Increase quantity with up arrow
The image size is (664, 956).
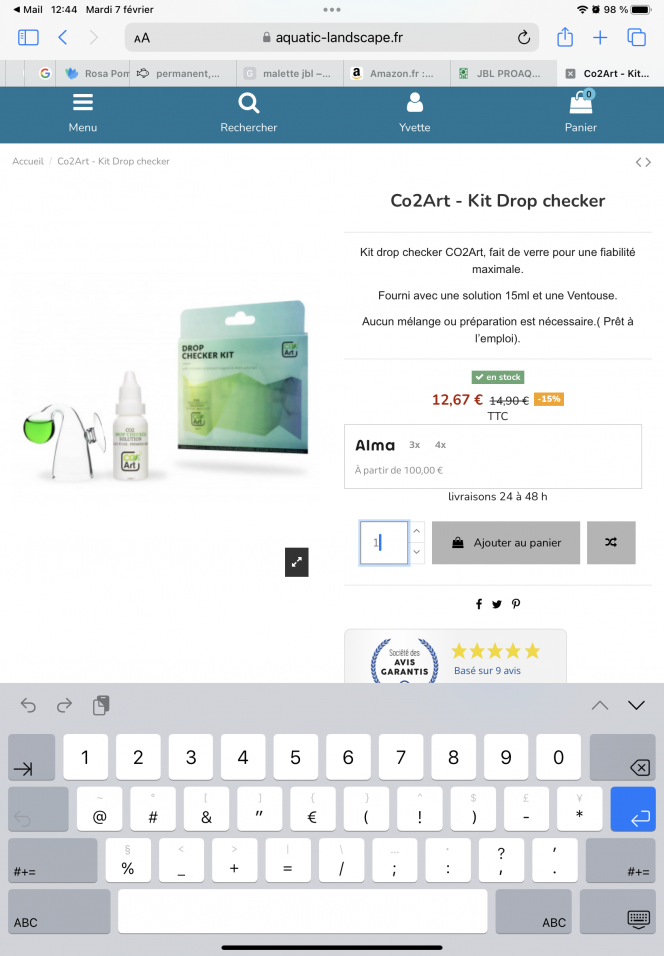416,531
